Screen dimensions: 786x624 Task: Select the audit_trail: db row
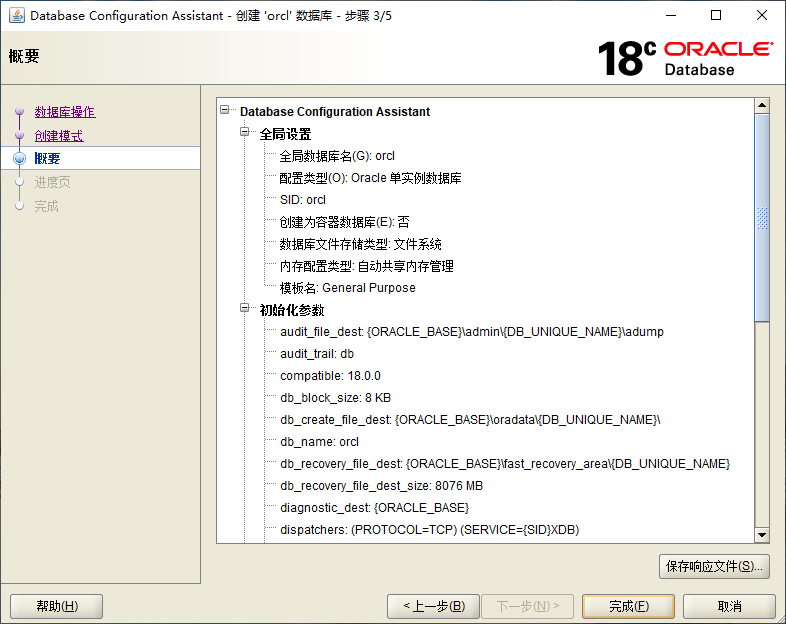(317, 354)
